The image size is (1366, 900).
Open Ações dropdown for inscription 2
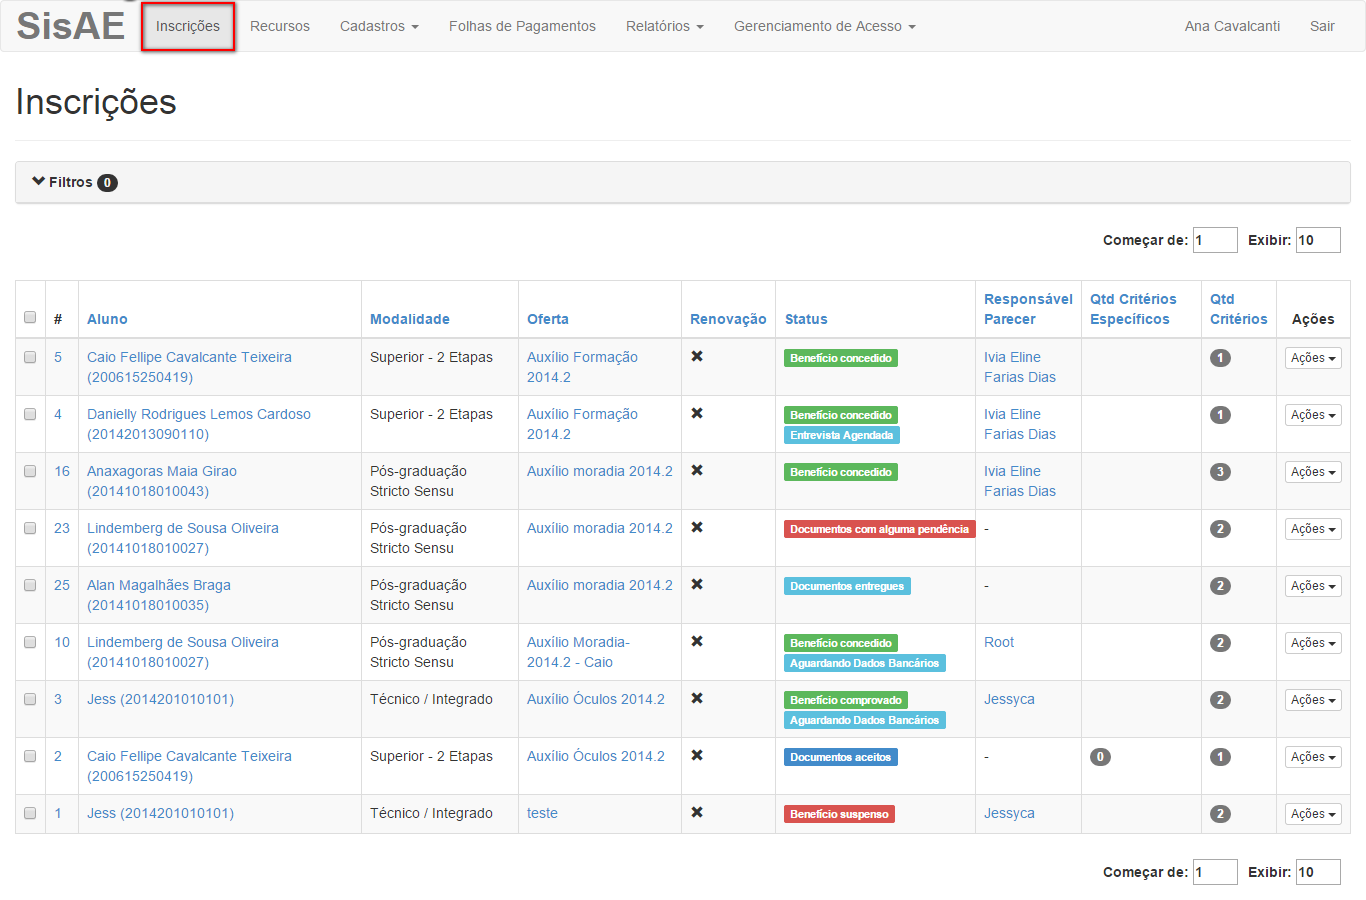[1313, 757]
